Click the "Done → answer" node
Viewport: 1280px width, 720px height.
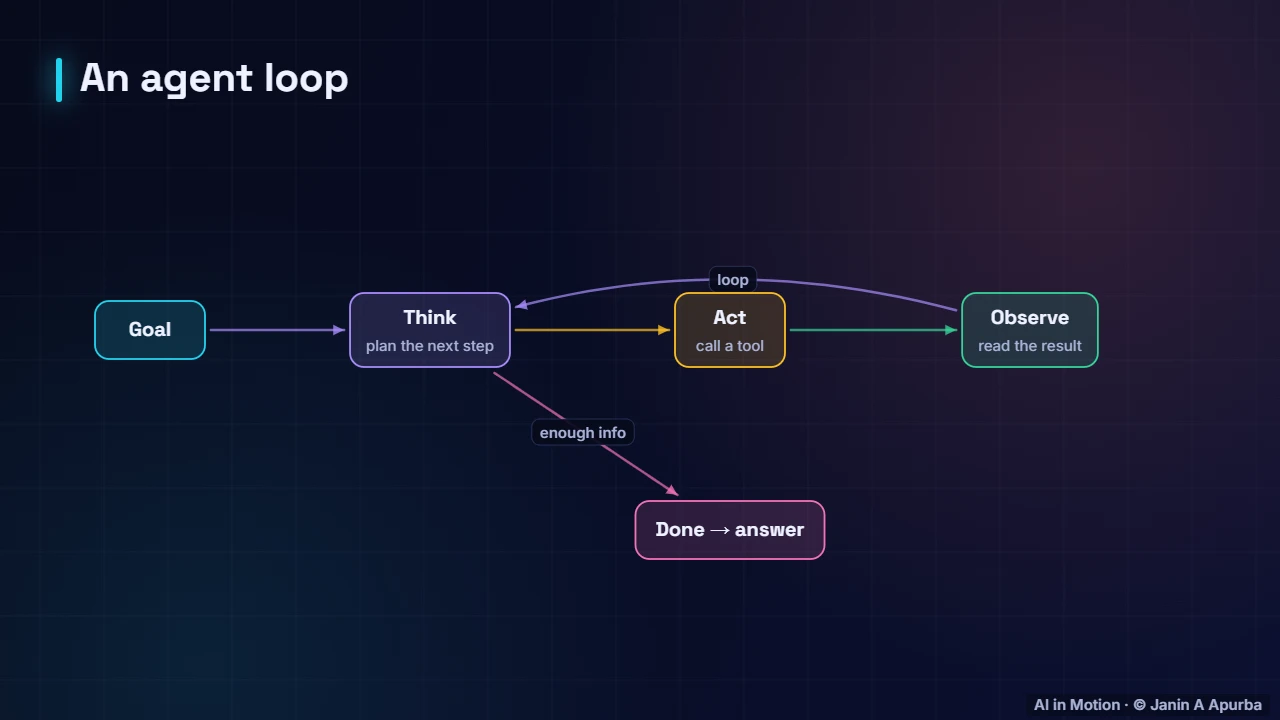pyautogui.click(x=730, y=530)
